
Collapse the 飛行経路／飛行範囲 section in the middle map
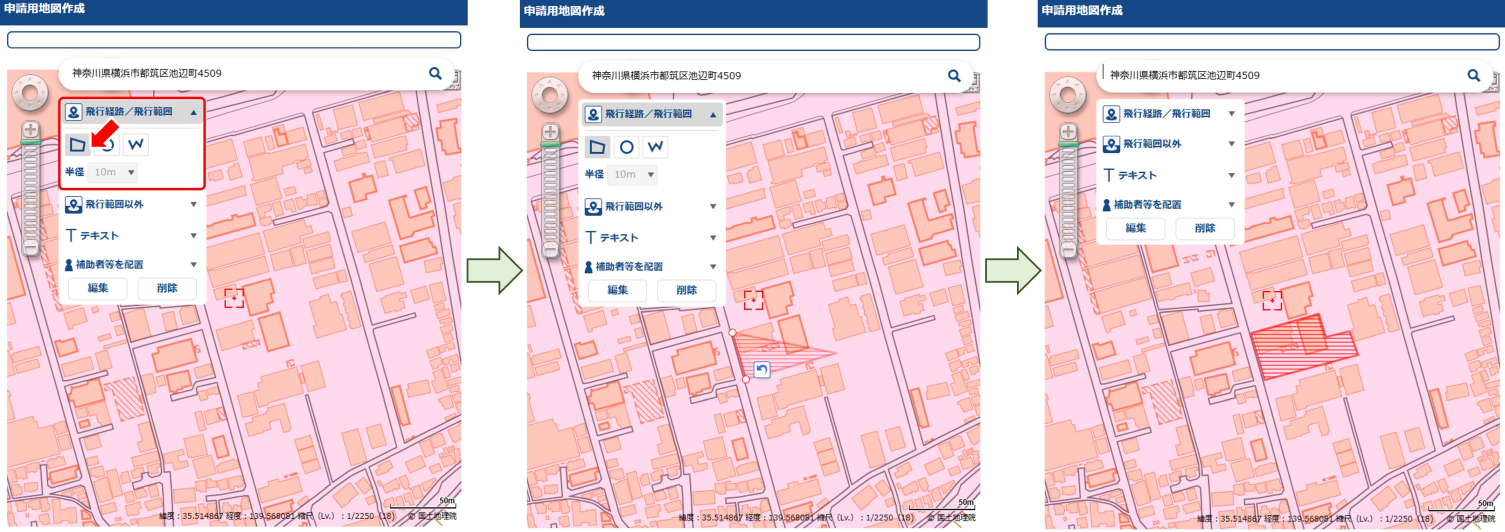713,115
